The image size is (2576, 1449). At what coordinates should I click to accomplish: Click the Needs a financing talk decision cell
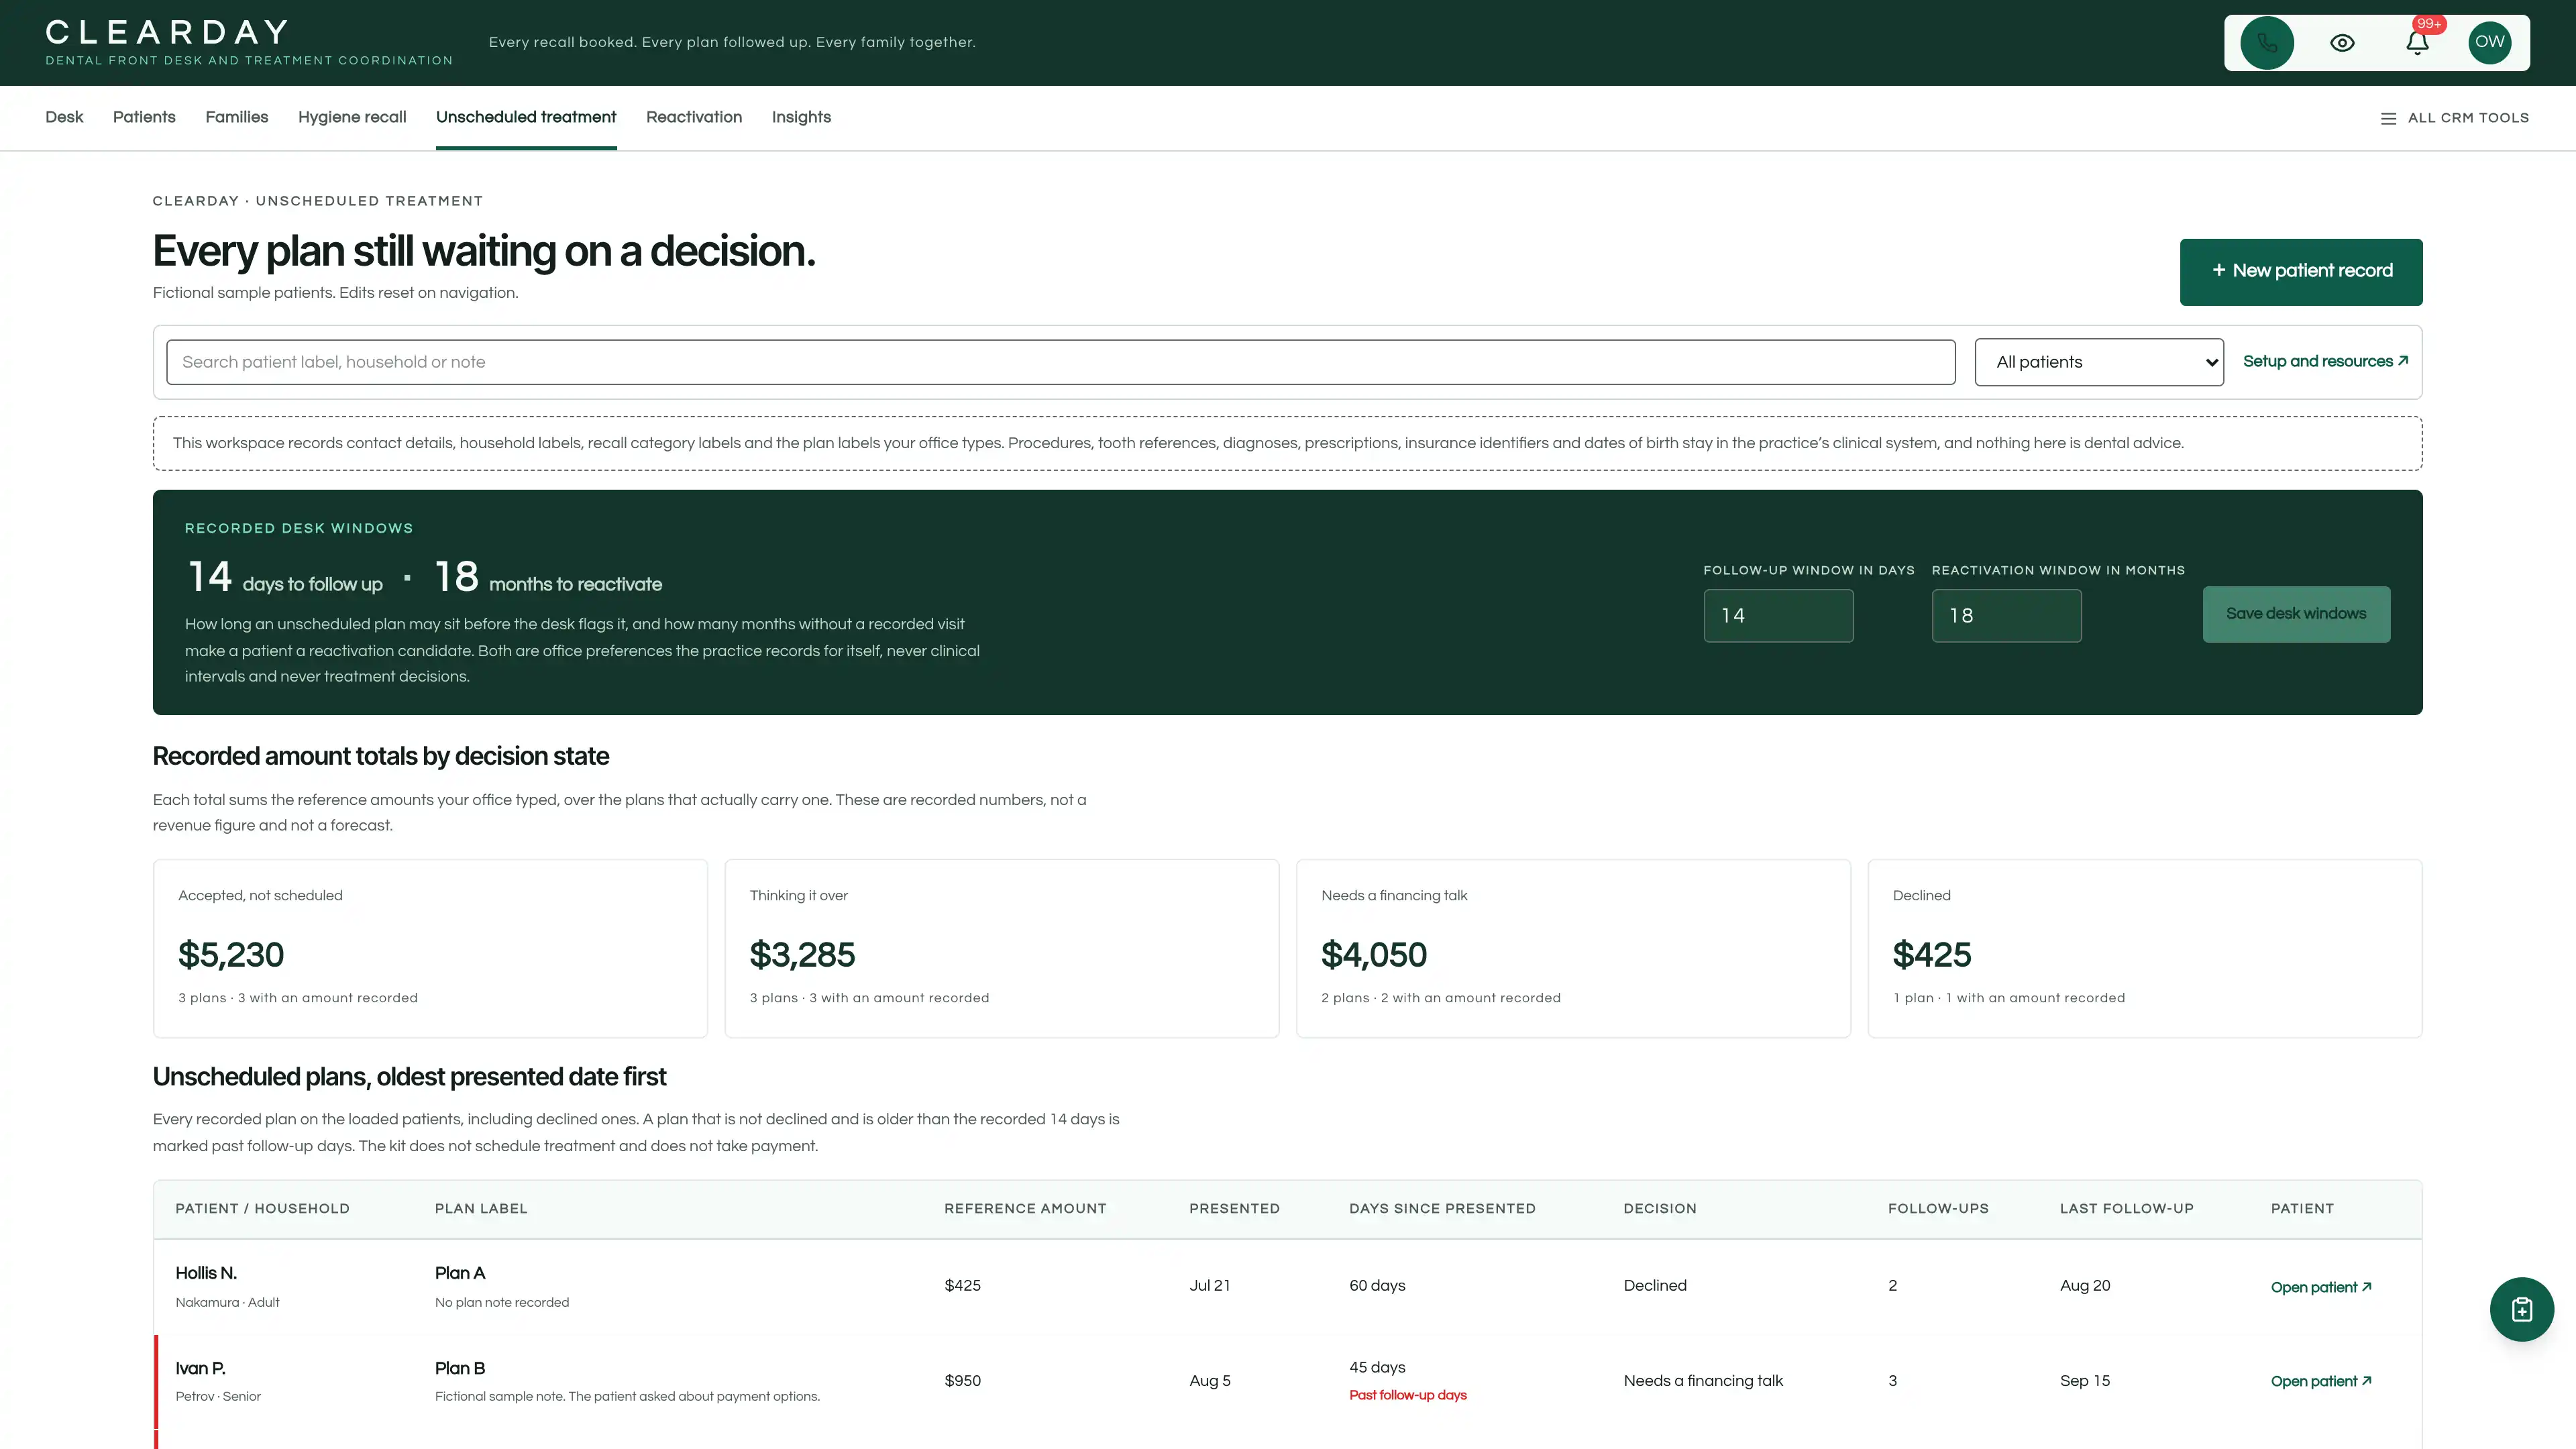tap(1703, 1381)
